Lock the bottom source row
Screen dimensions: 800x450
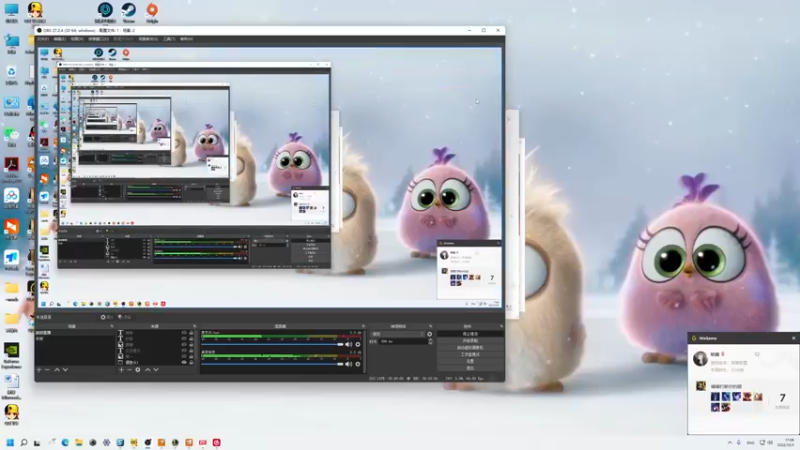point(191,362)
